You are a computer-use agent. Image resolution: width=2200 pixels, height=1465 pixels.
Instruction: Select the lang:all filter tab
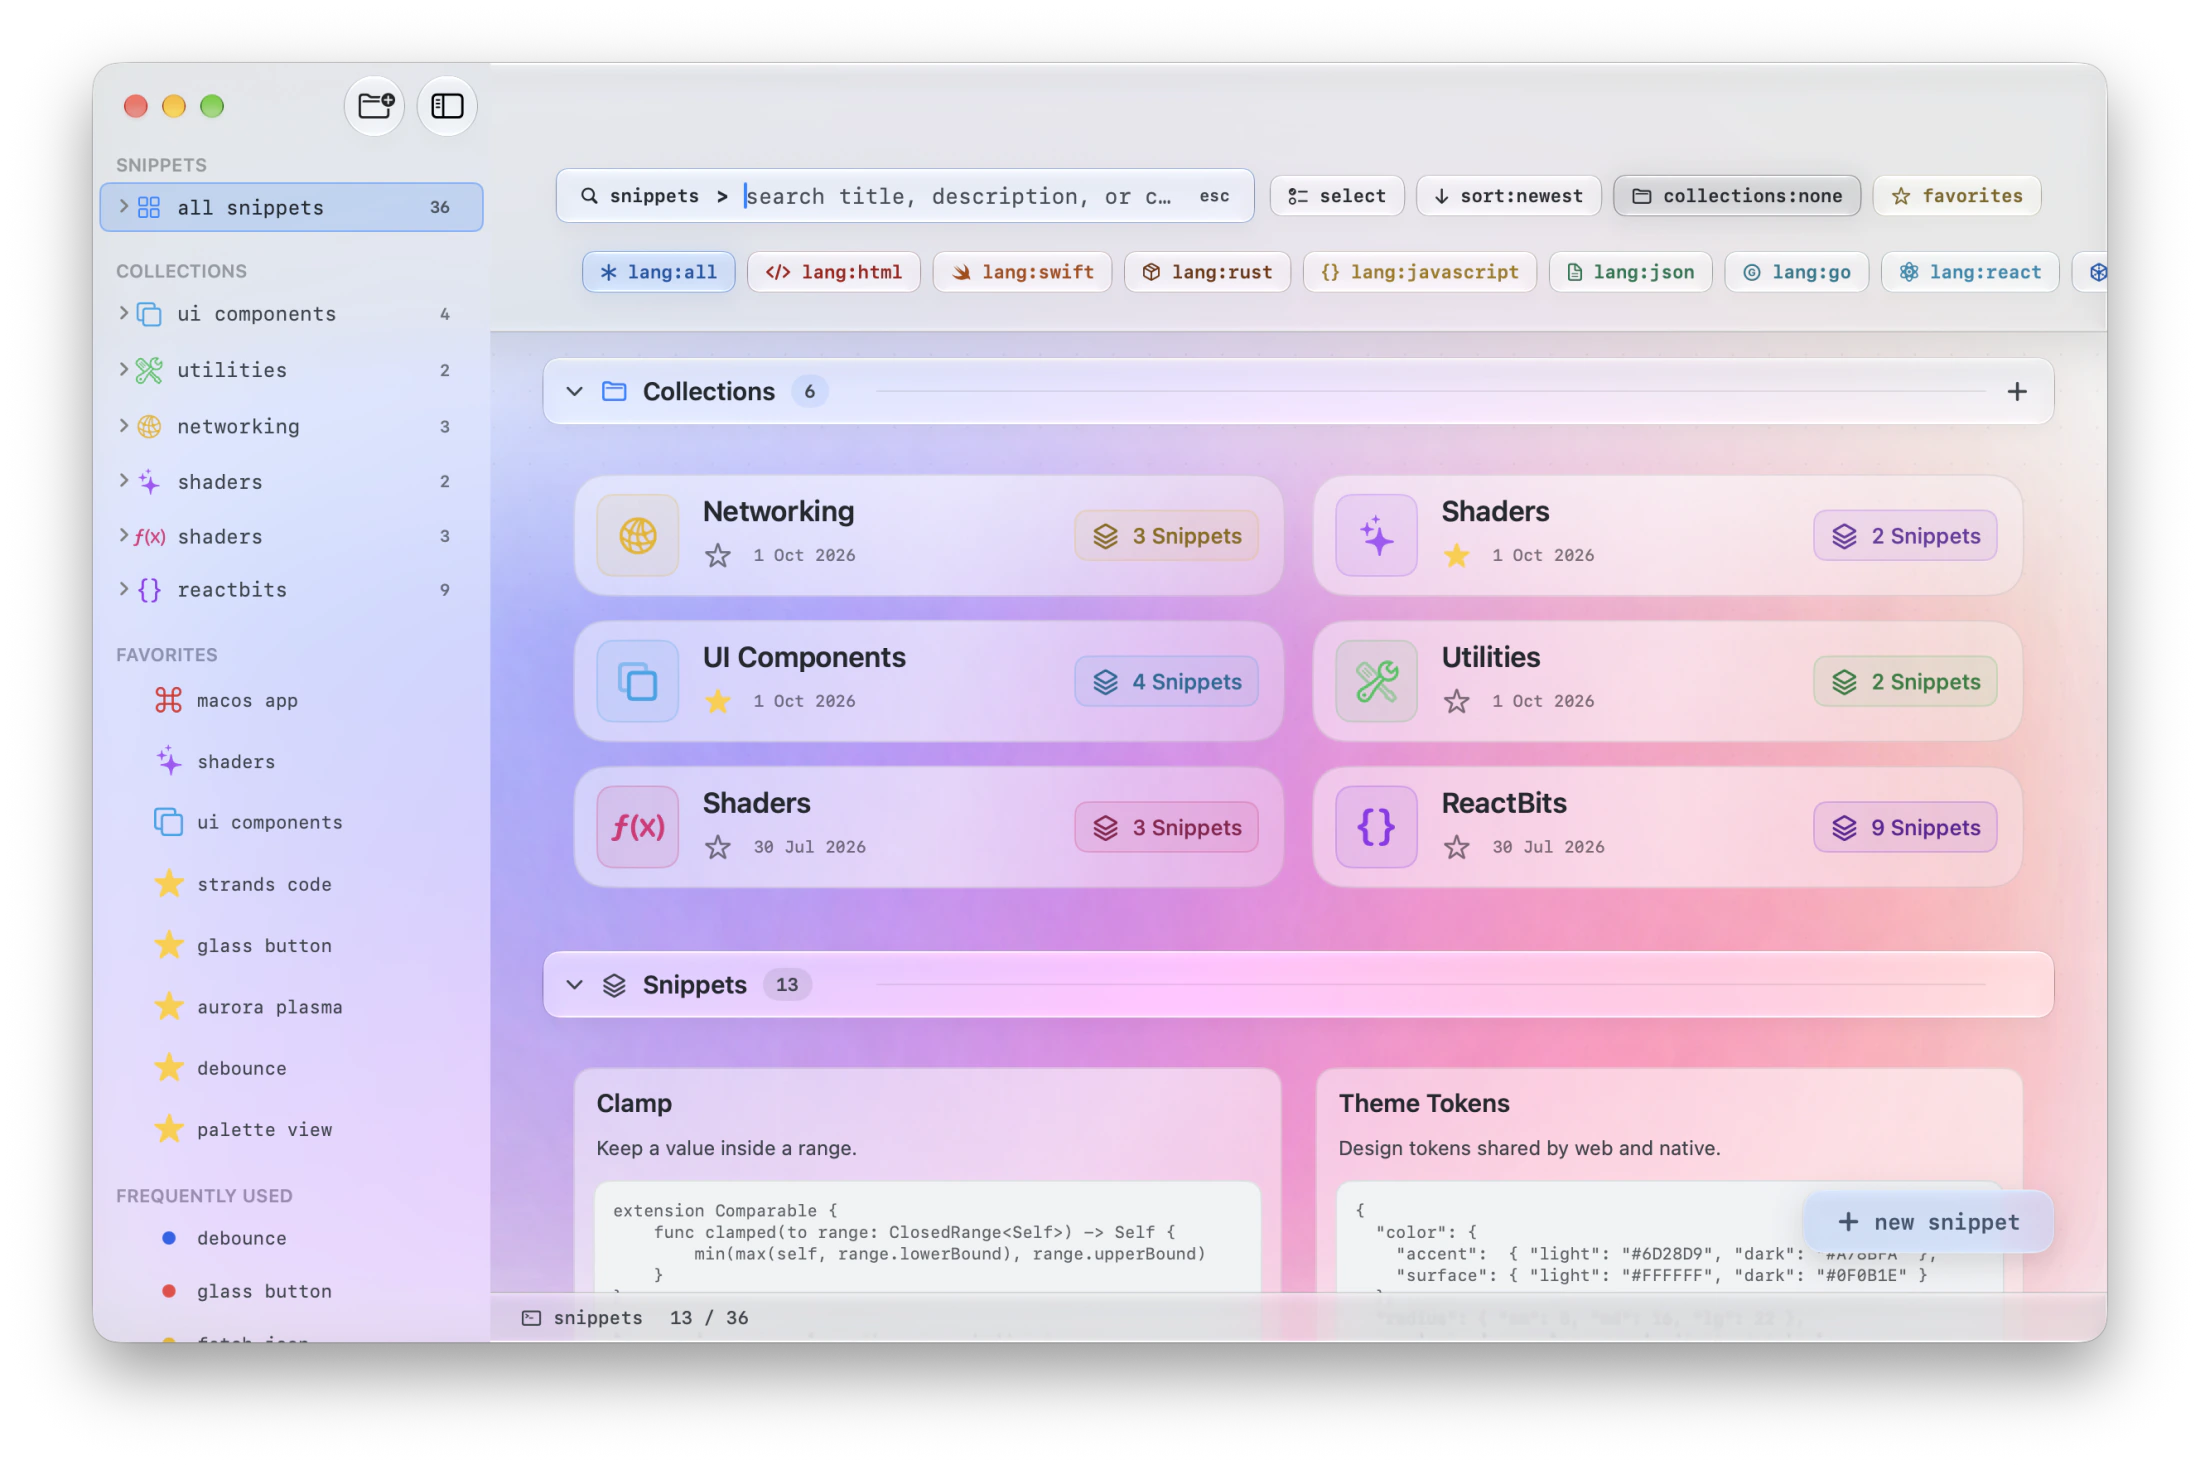[659, 272]
